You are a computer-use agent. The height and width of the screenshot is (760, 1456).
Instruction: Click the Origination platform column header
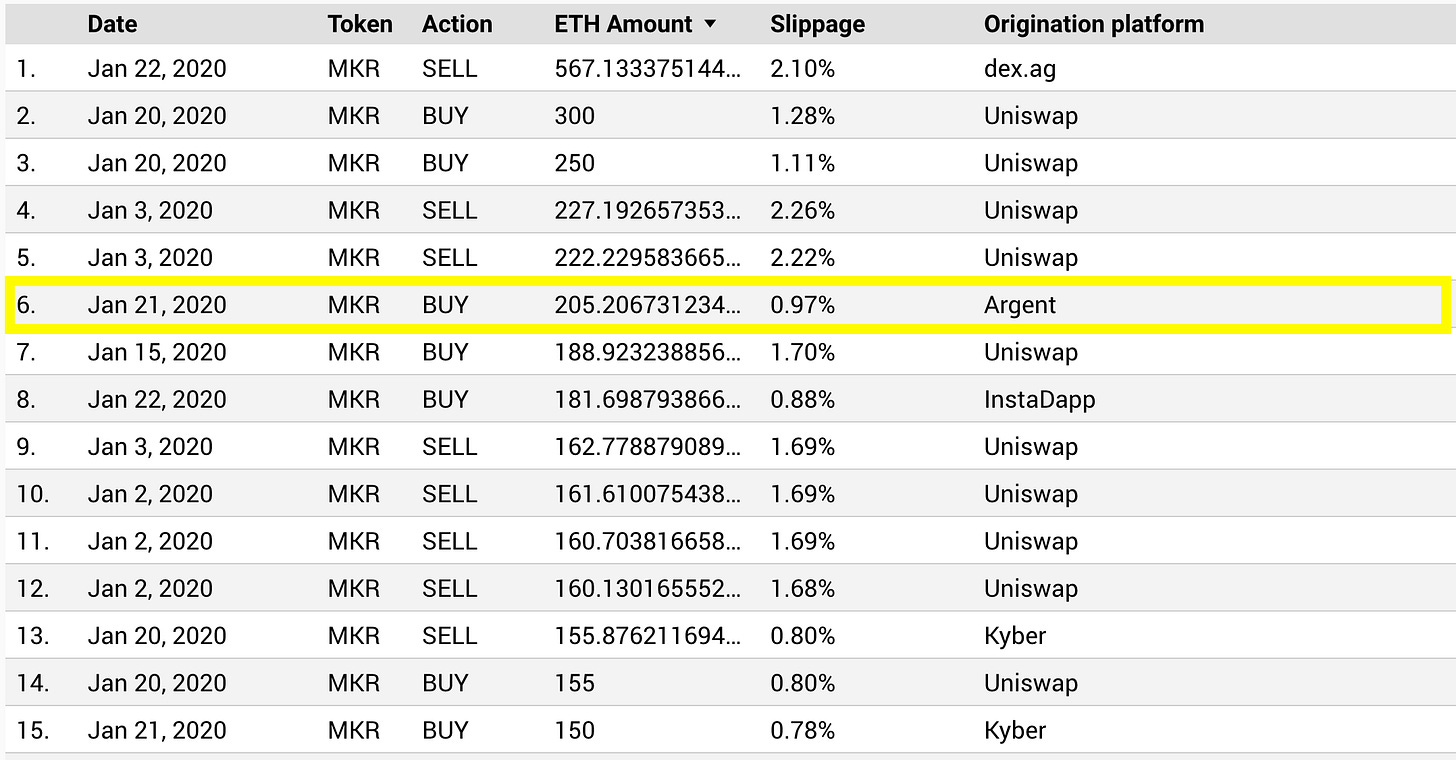pyautogui.click(x=1094, y=24)
